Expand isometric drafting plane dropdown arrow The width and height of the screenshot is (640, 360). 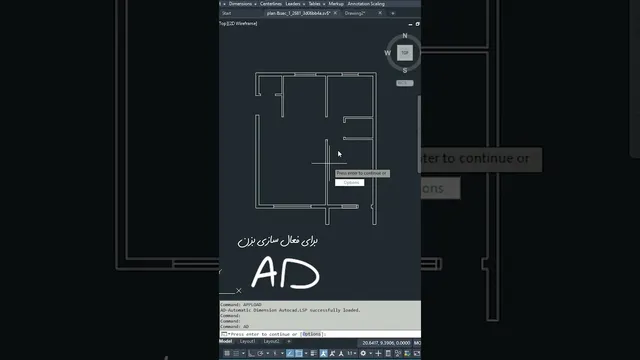click(x=282, y=353)
